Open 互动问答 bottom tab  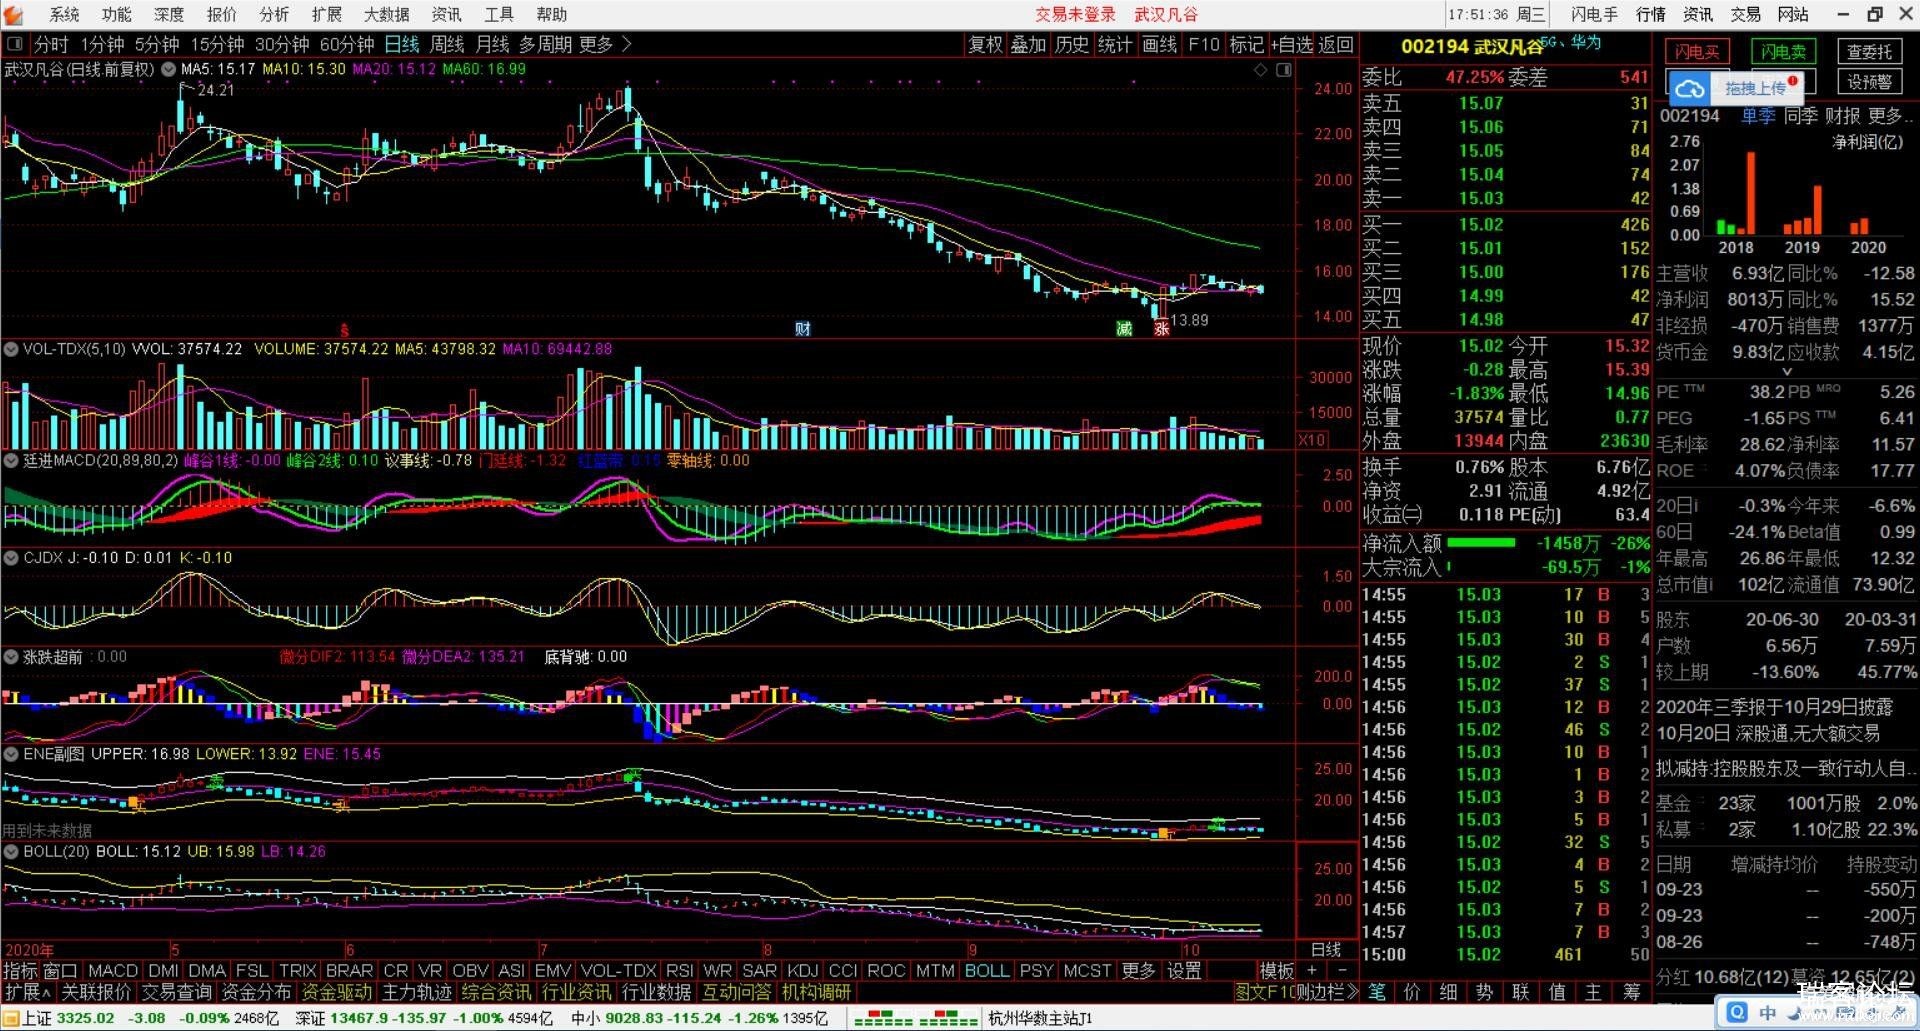[x=736, y=992]
